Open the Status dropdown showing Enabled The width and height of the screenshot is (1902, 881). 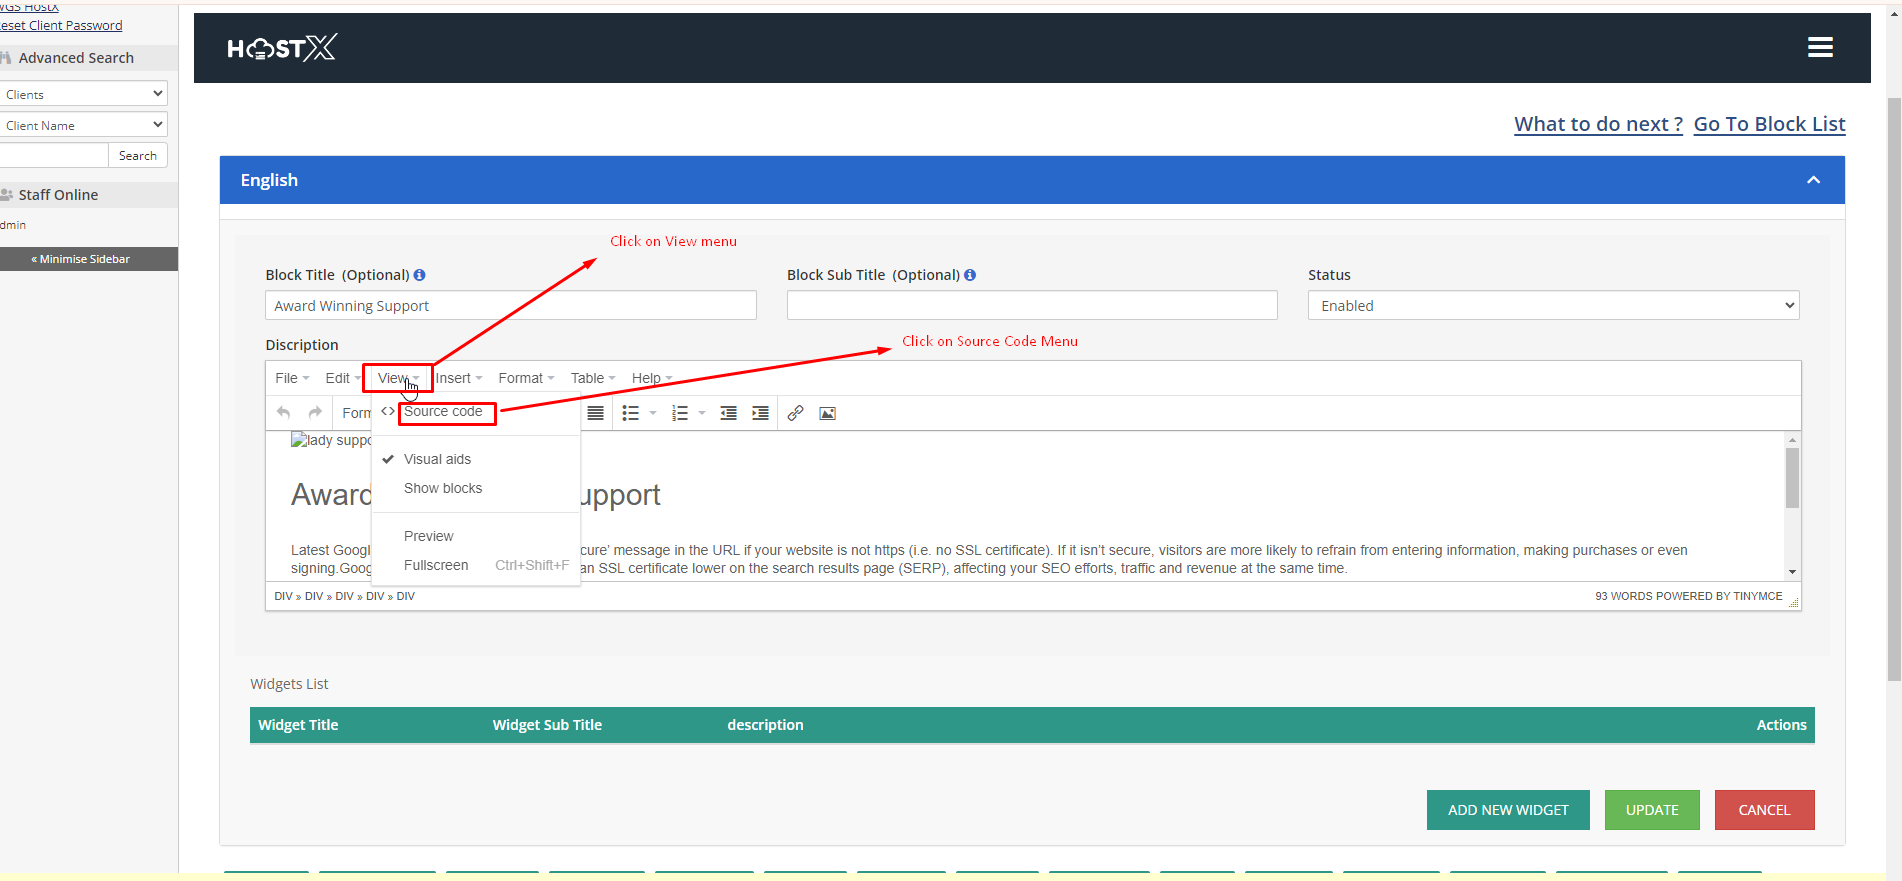click(1552, 306)
